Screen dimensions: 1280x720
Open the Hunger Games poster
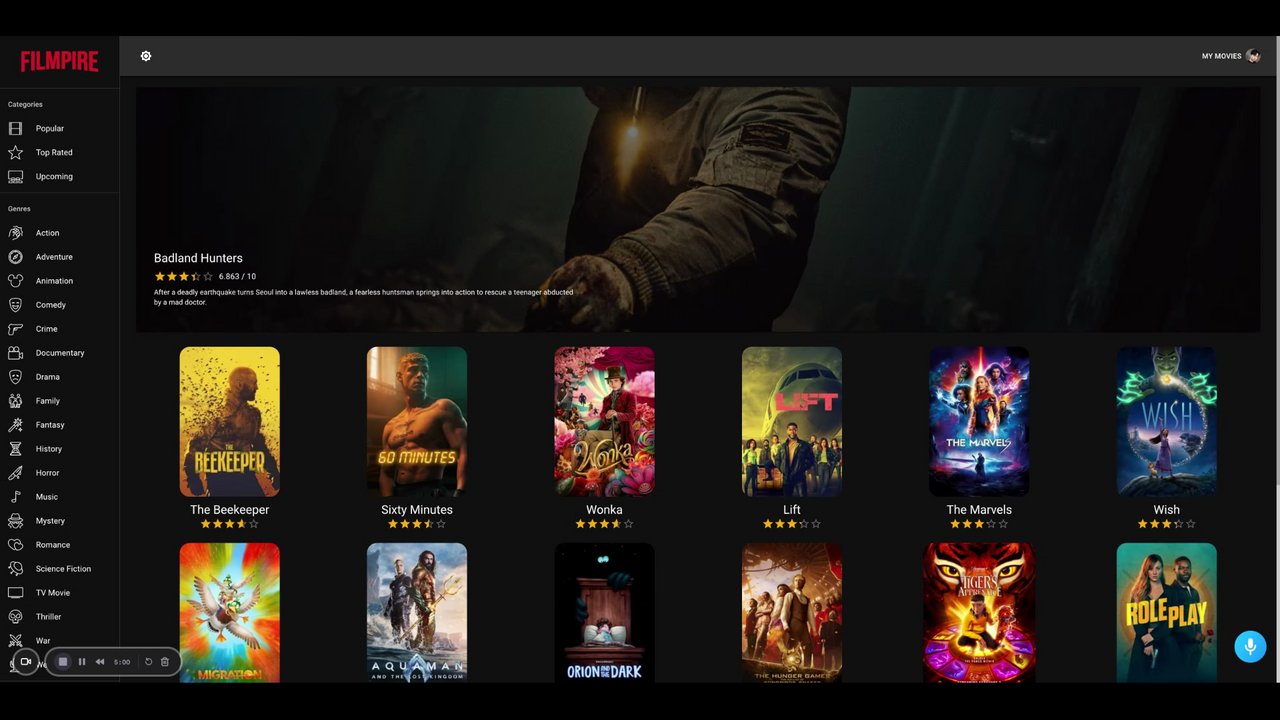(x=792, y=613)
